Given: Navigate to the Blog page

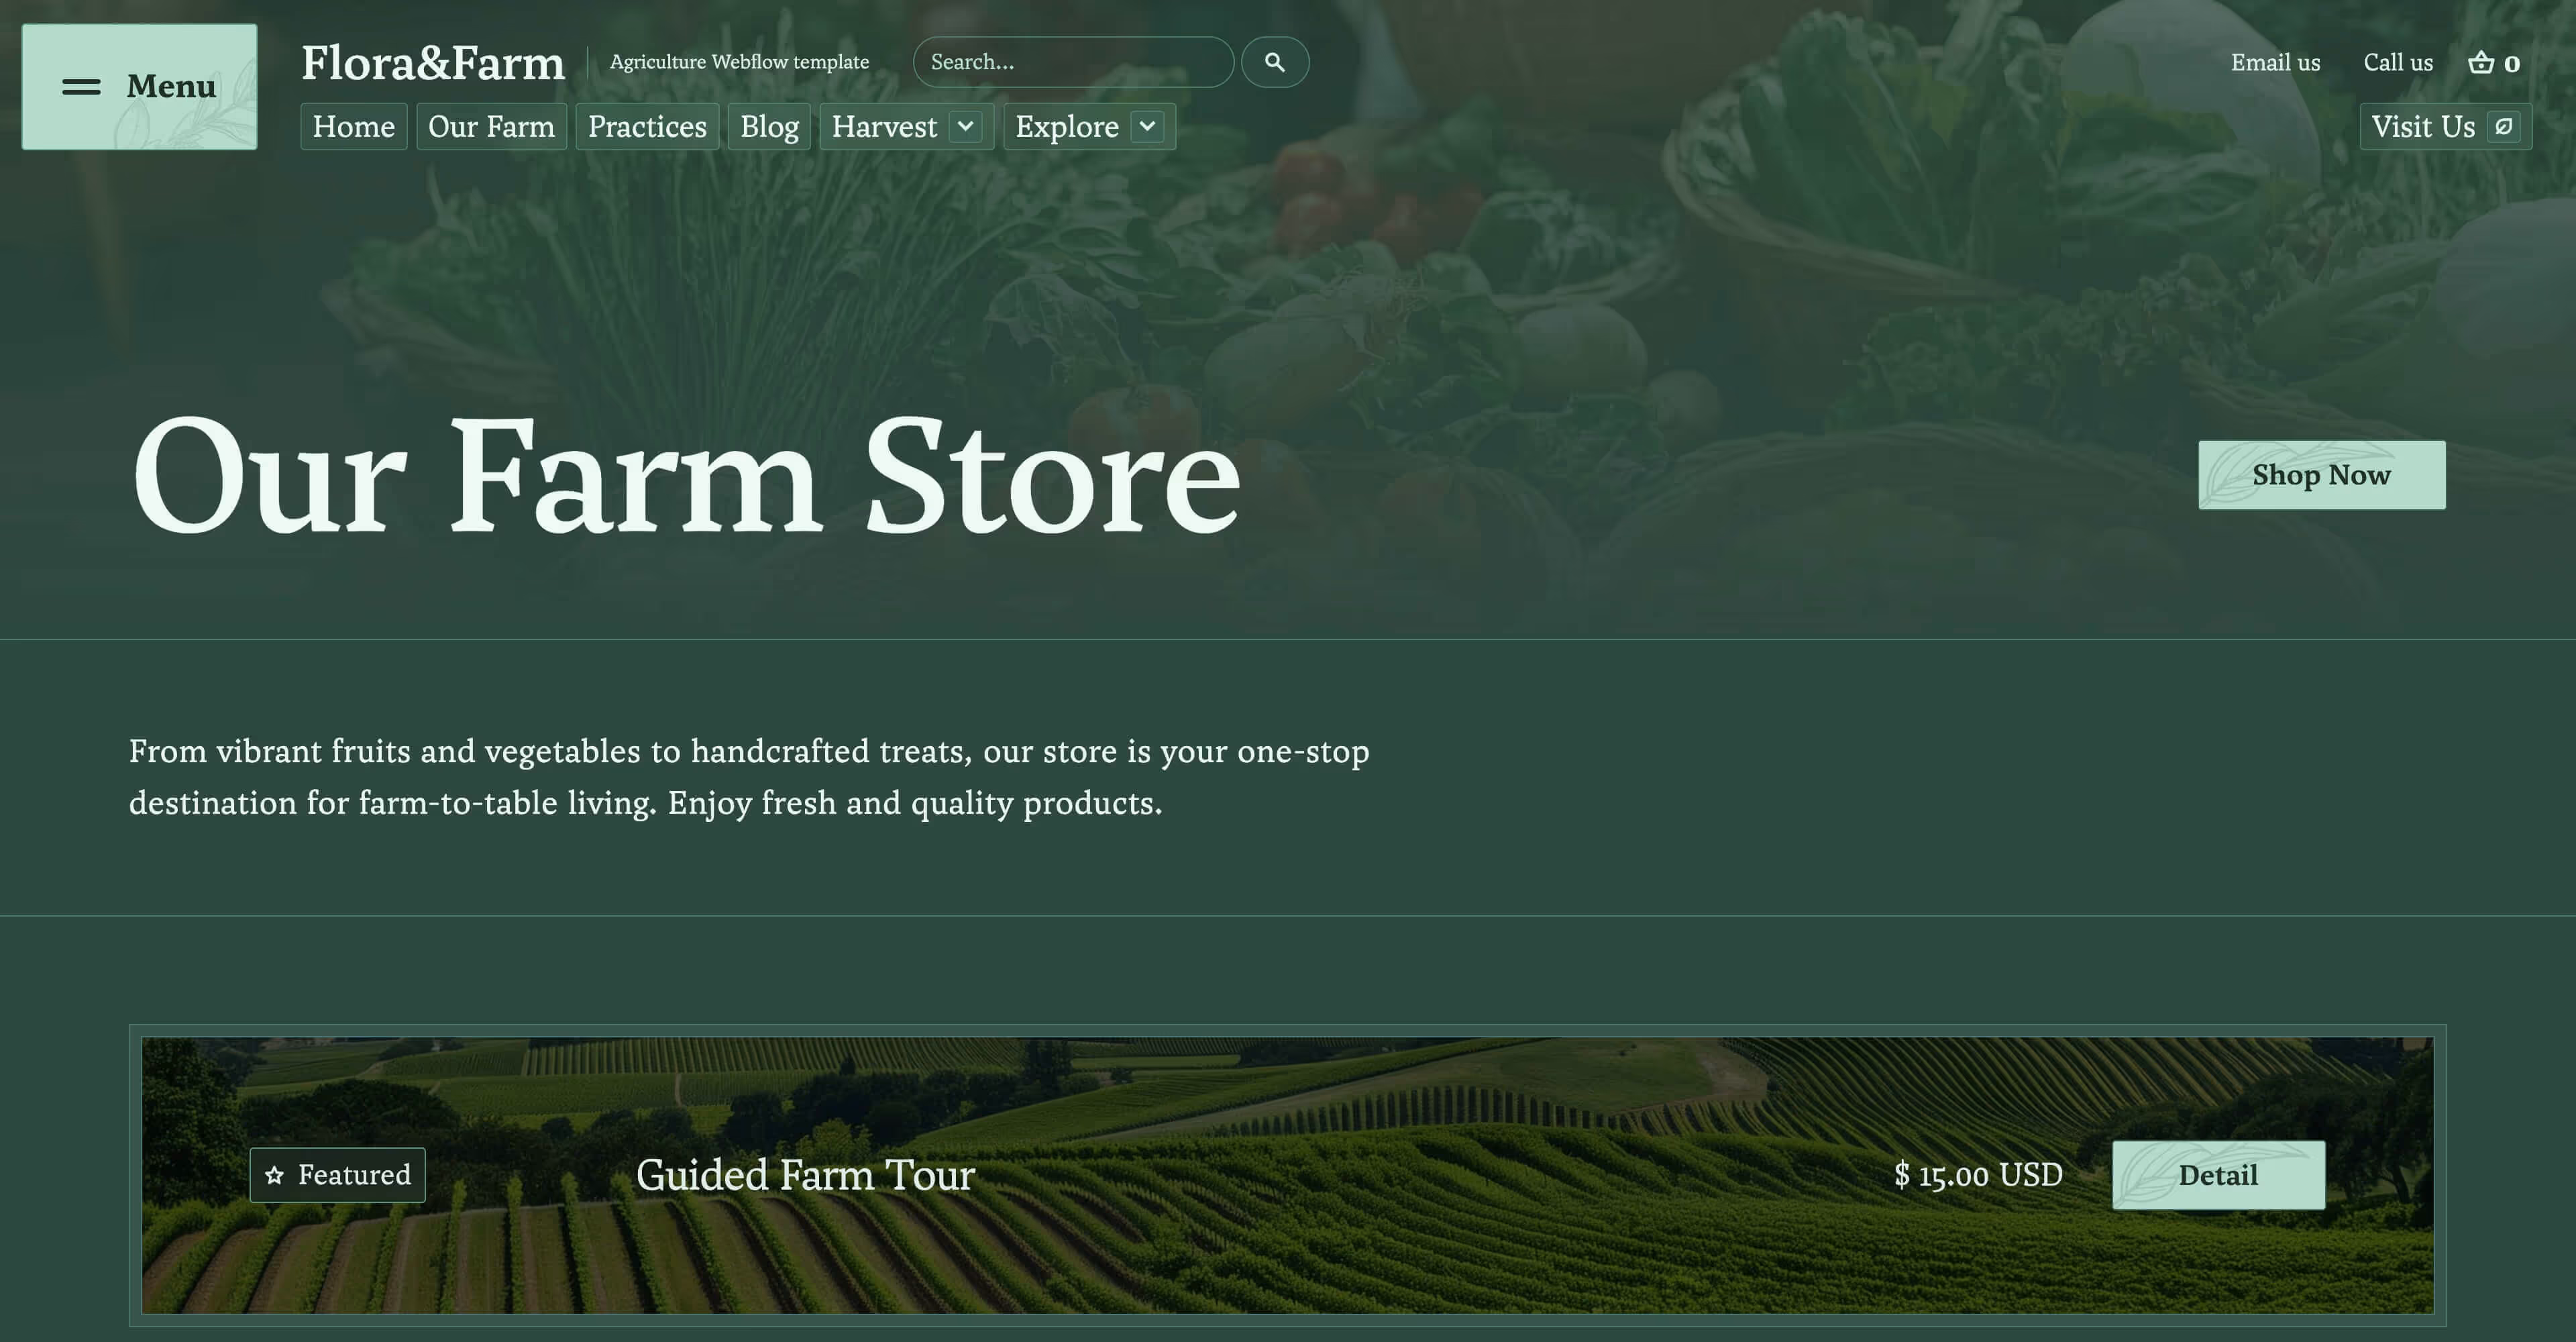Looking at the screenshot, I should pos(769,127).
